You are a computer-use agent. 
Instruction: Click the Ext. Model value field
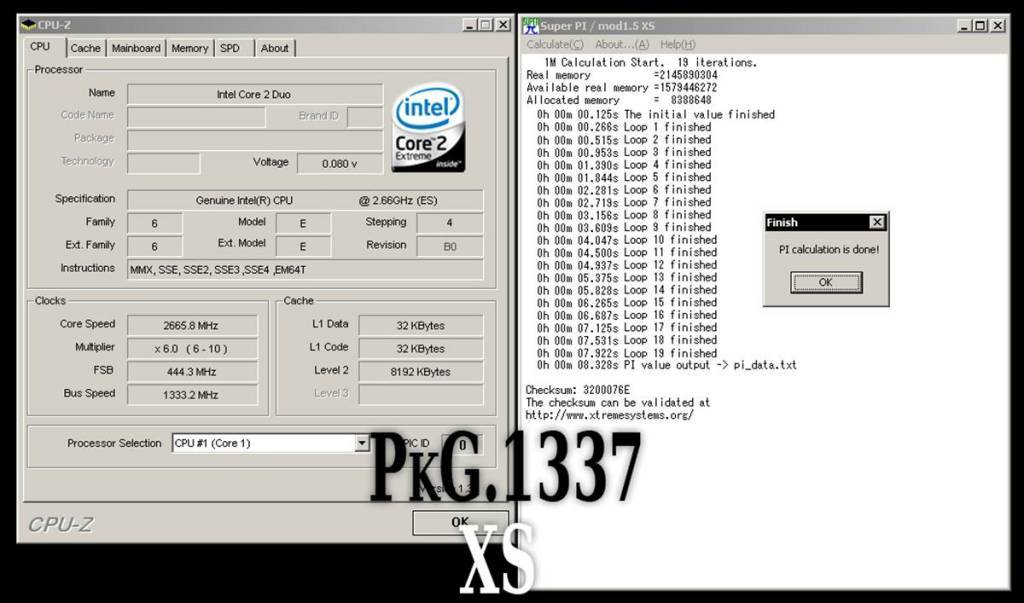(x=303, y=246)
